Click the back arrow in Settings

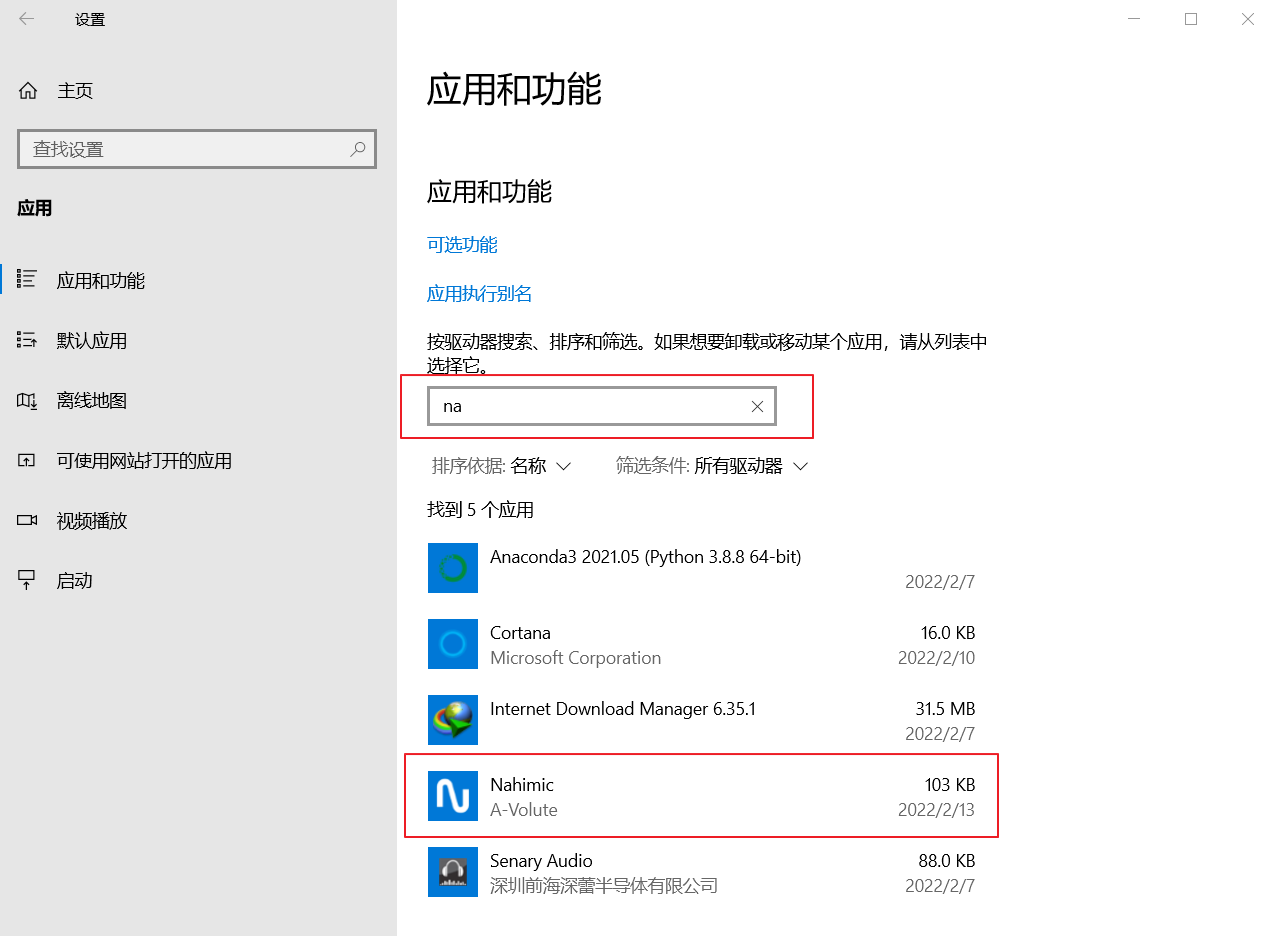27,19
